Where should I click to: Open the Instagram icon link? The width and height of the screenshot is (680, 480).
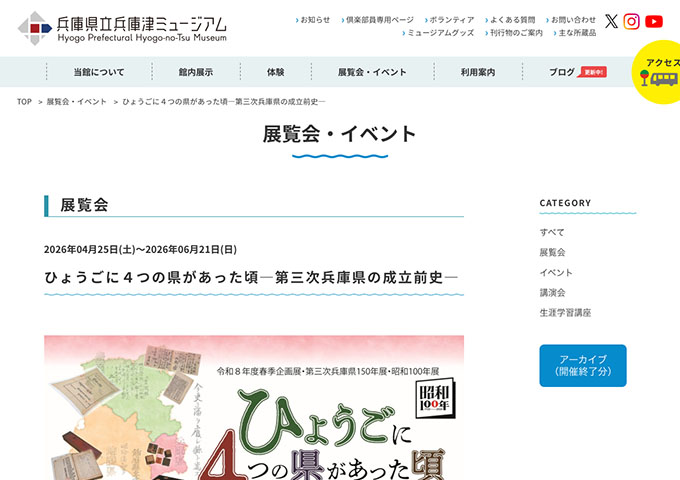(x=631, y=21)
